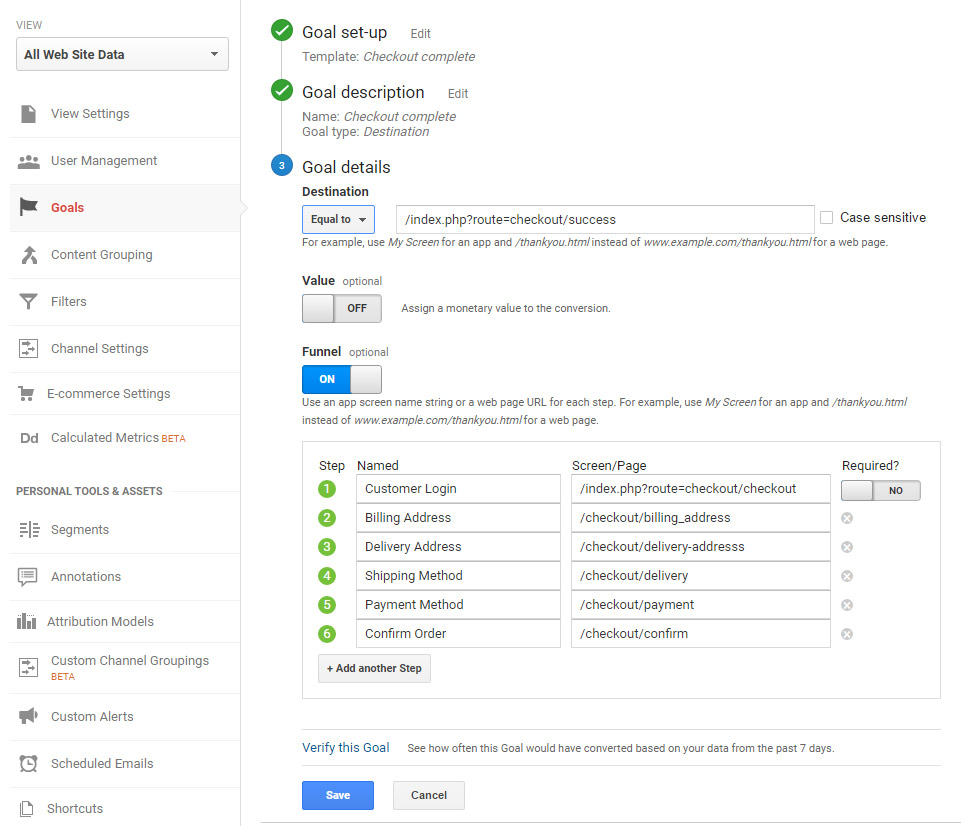This screenshot has width=961, height=826.
Task: Click the /checkout/confirm page field
Action: 701,634
